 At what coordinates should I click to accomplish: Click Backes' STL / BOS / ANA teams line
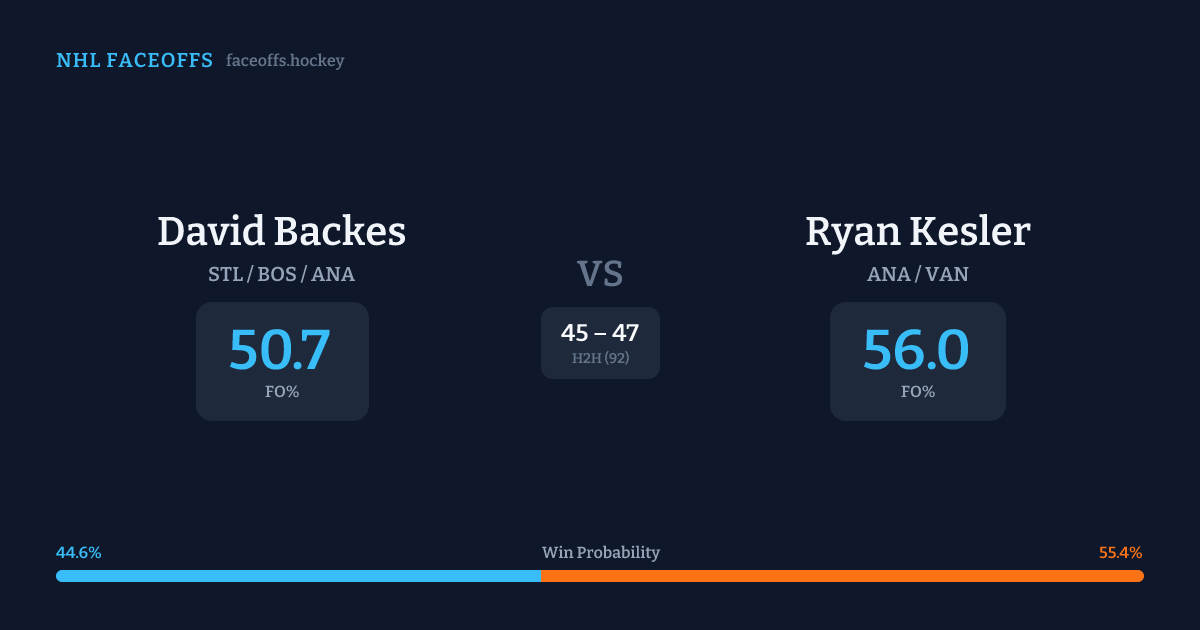(x=282, y=274)
